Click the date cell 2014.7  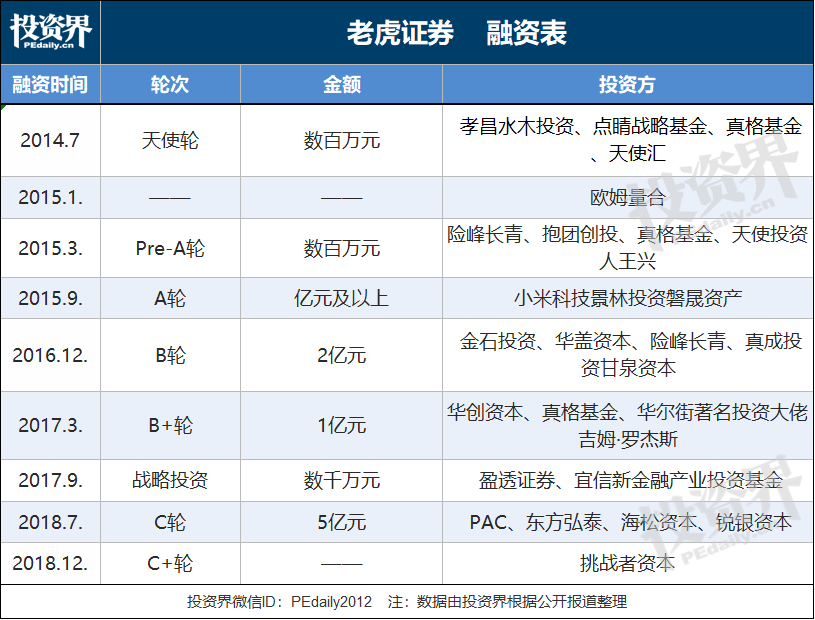[x=50, y=140]
